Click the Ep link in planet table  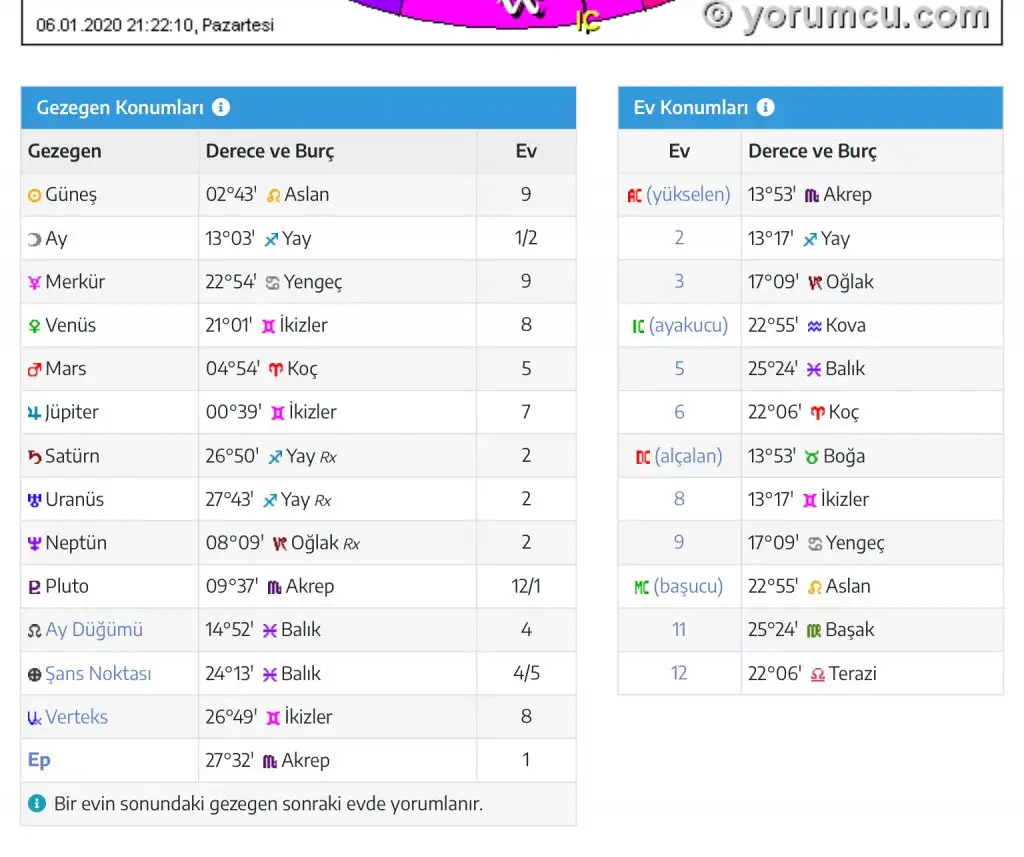39,760
